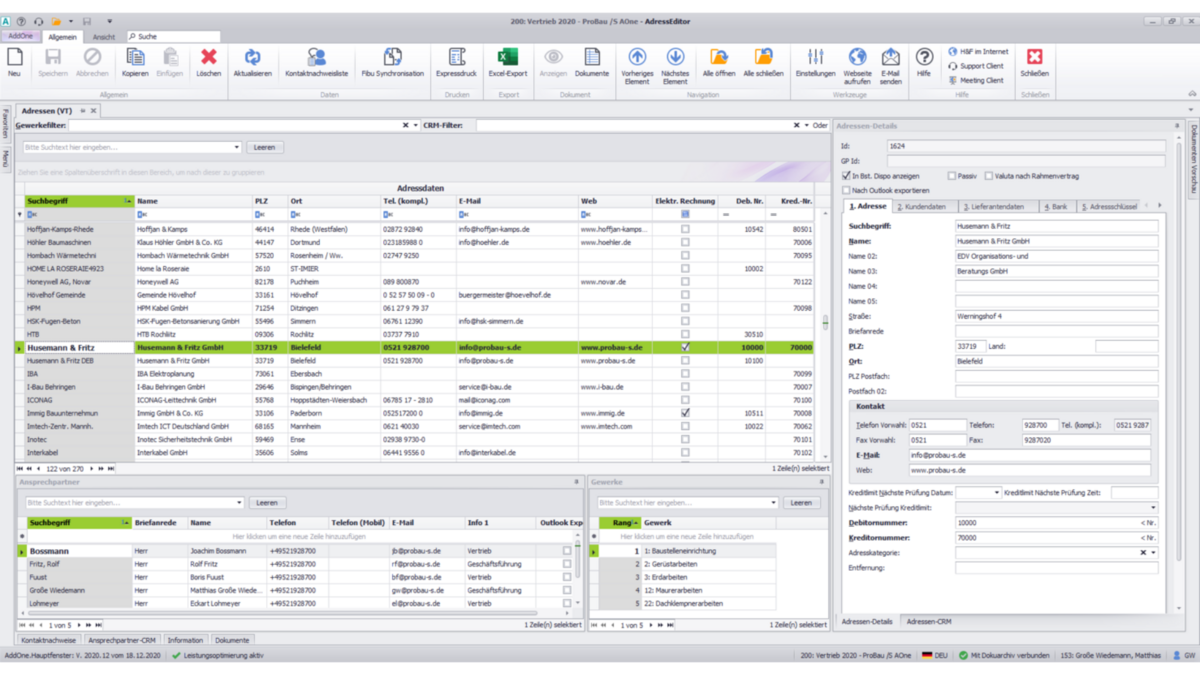Open the Adressen-CRM bottom tab
The image size is (1200, 675).
[929, 622]
